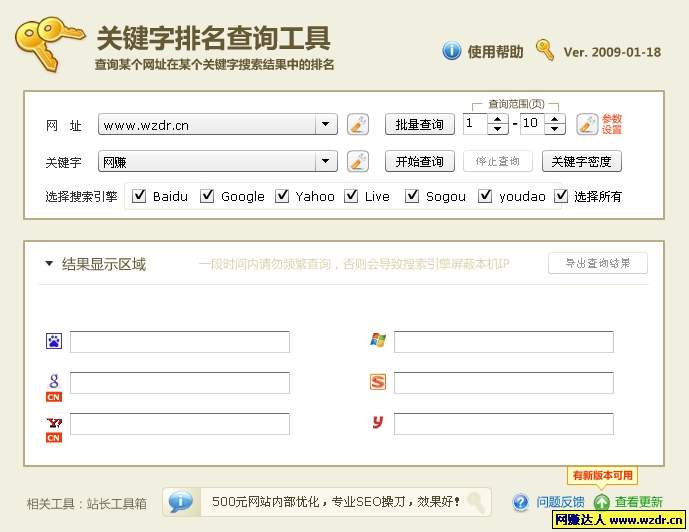Viewport: 689px width, 532px height.
Task: Click the Google CN result icon
Action: [x=54, y=387]
